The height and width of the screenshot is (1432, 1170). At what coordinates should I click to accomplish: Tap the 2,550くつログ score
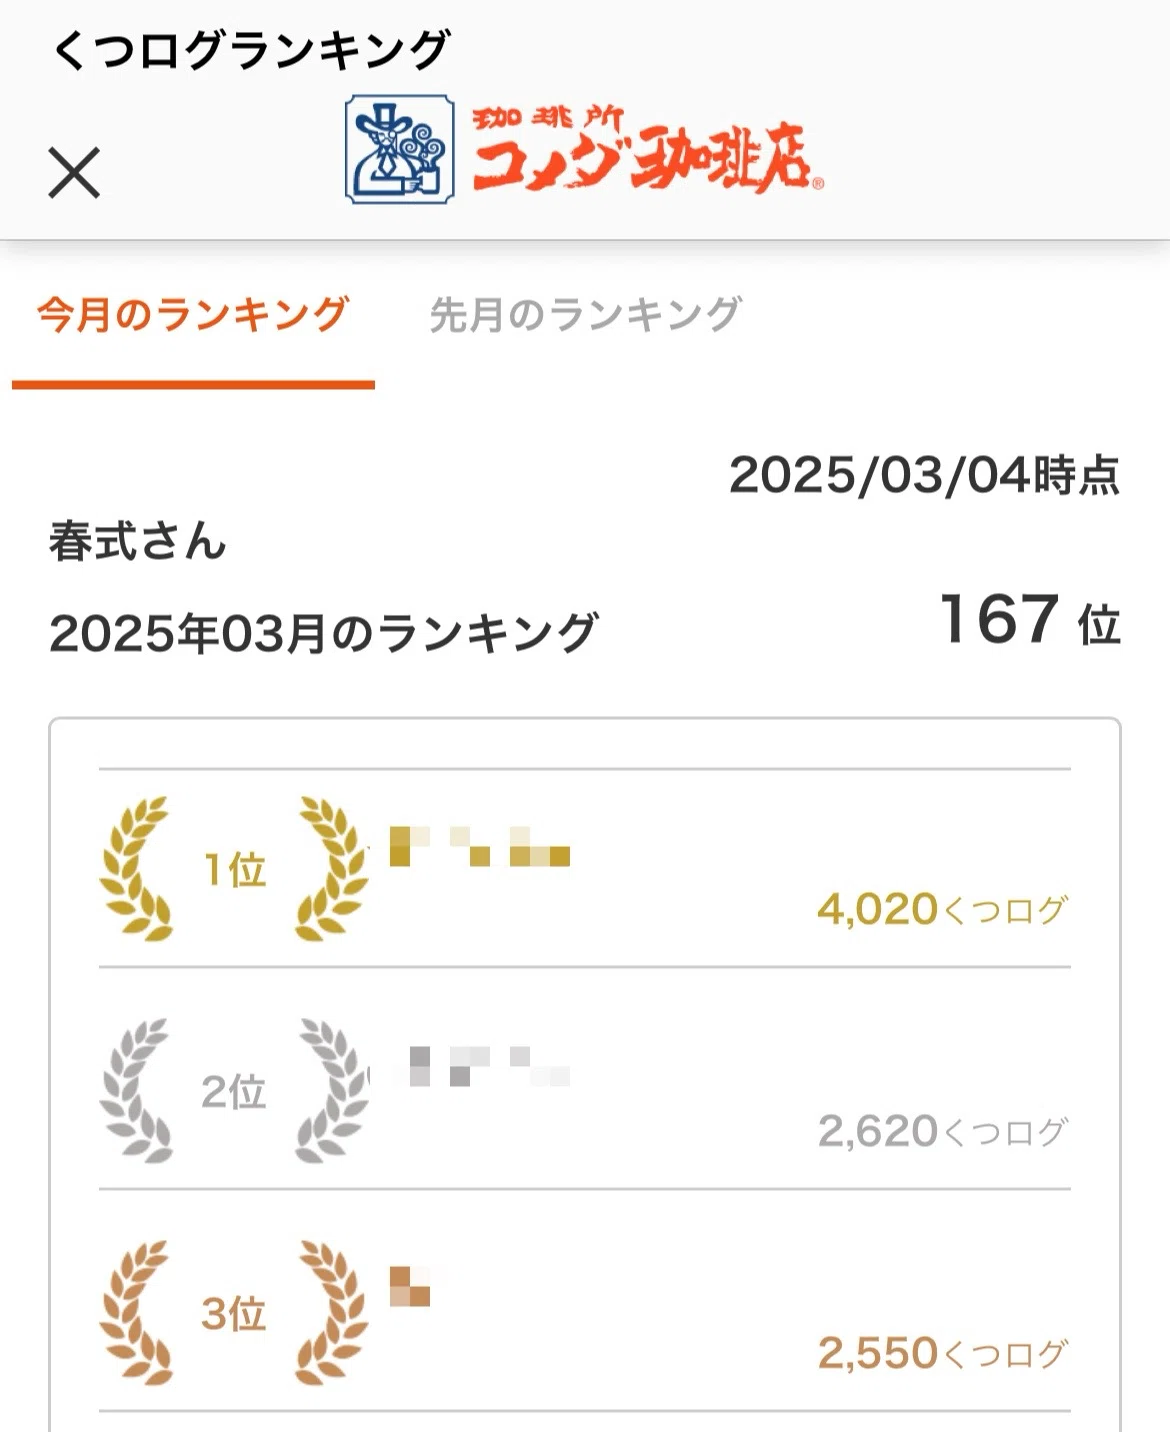[x=943, y=1353]
